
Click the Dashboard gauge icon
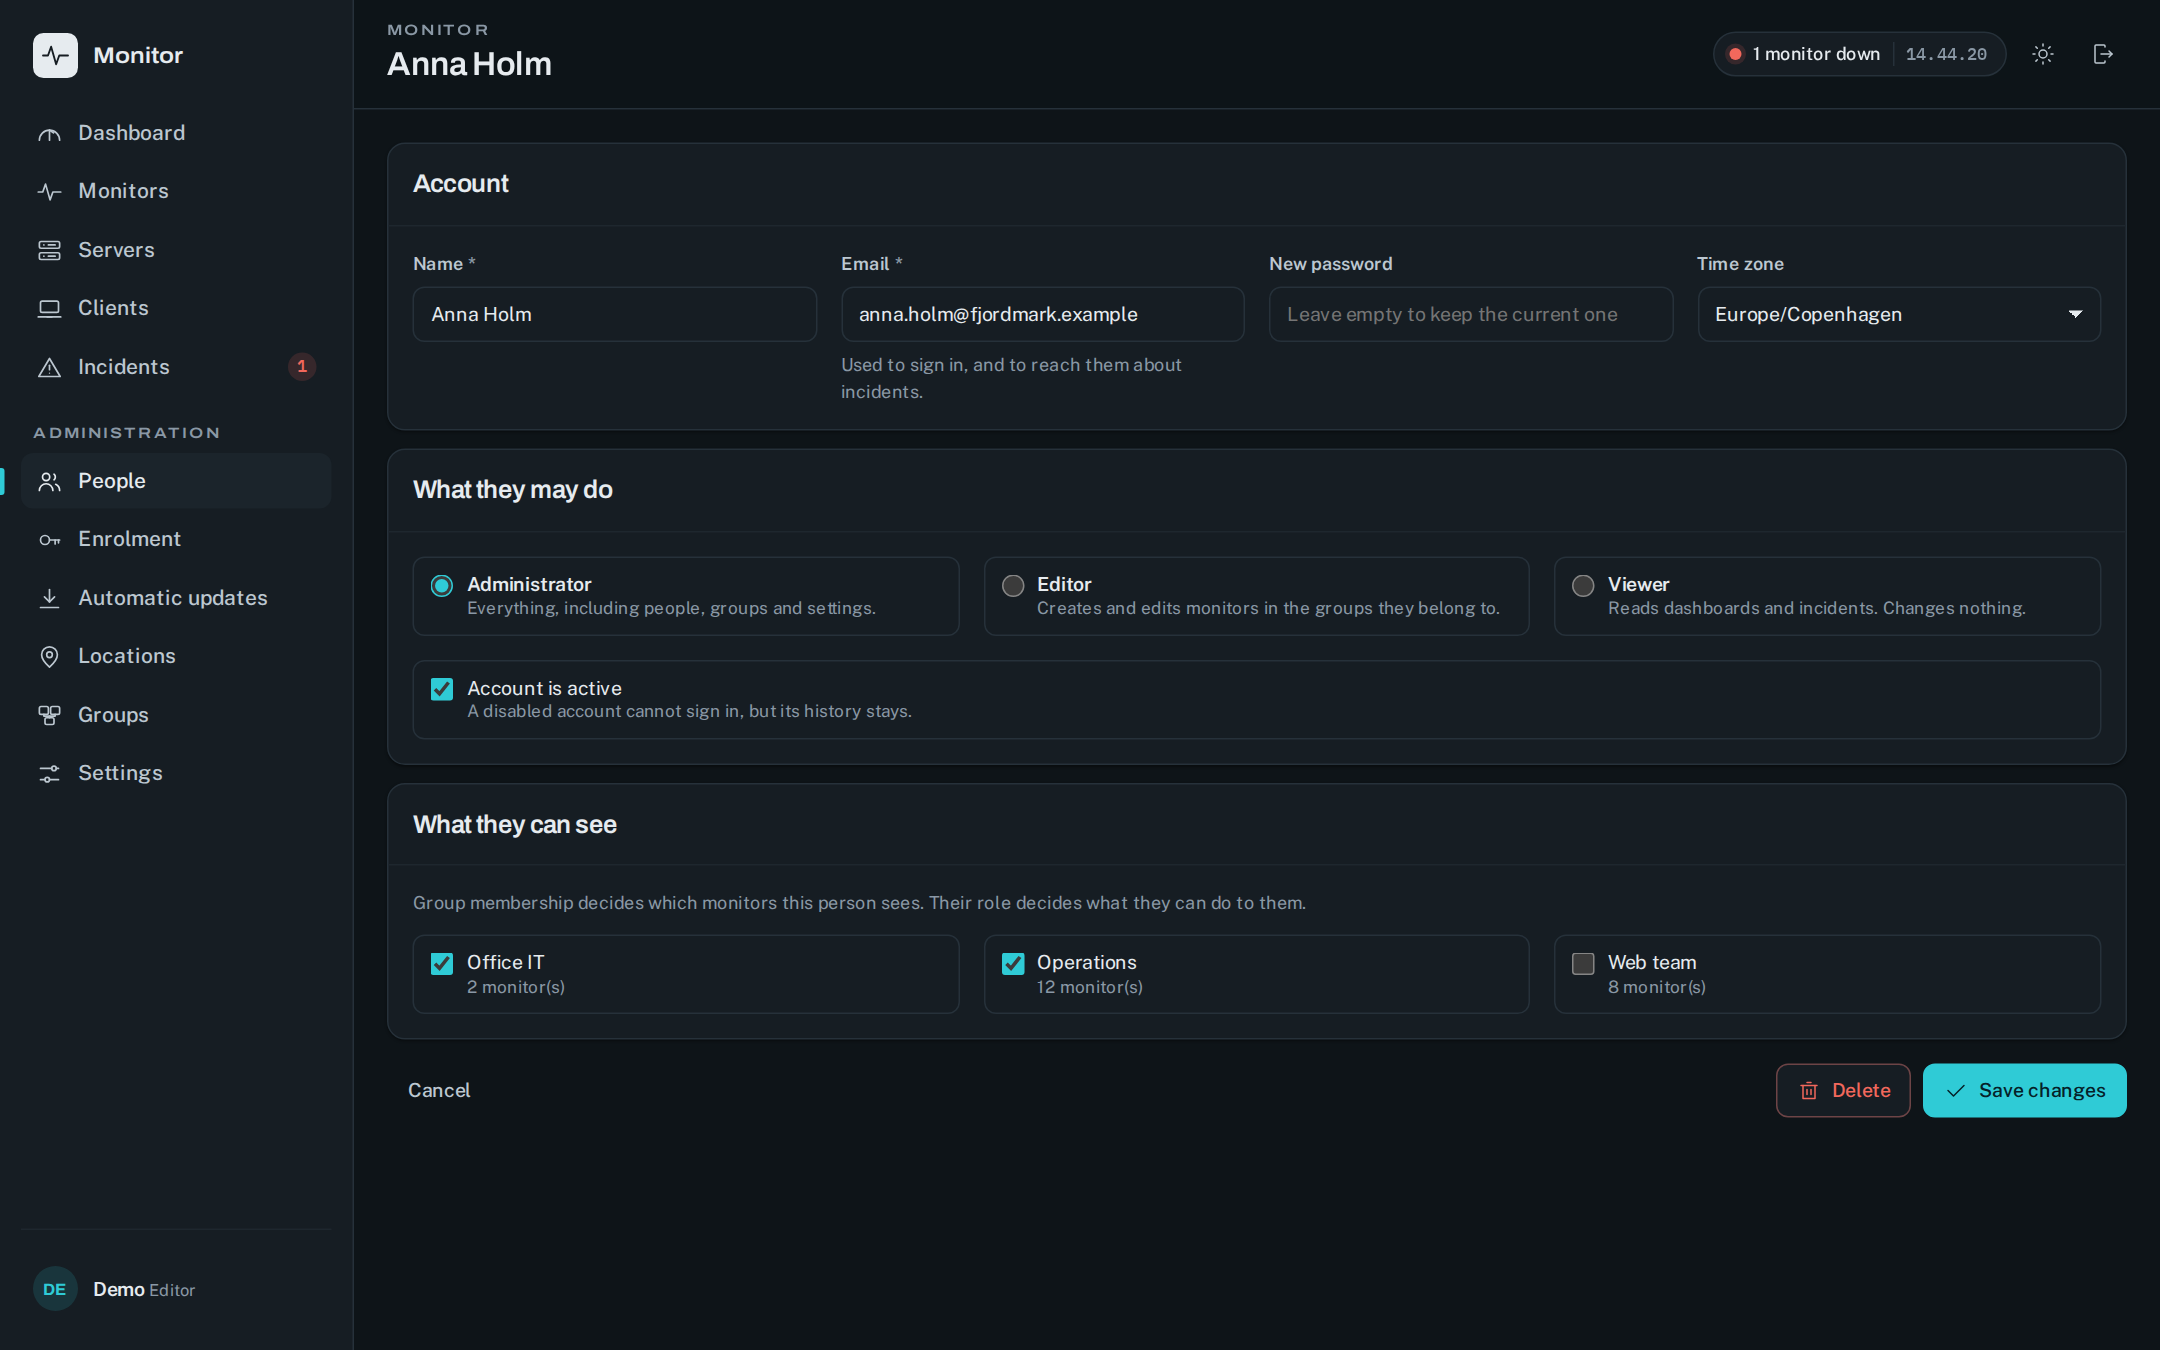49,134
